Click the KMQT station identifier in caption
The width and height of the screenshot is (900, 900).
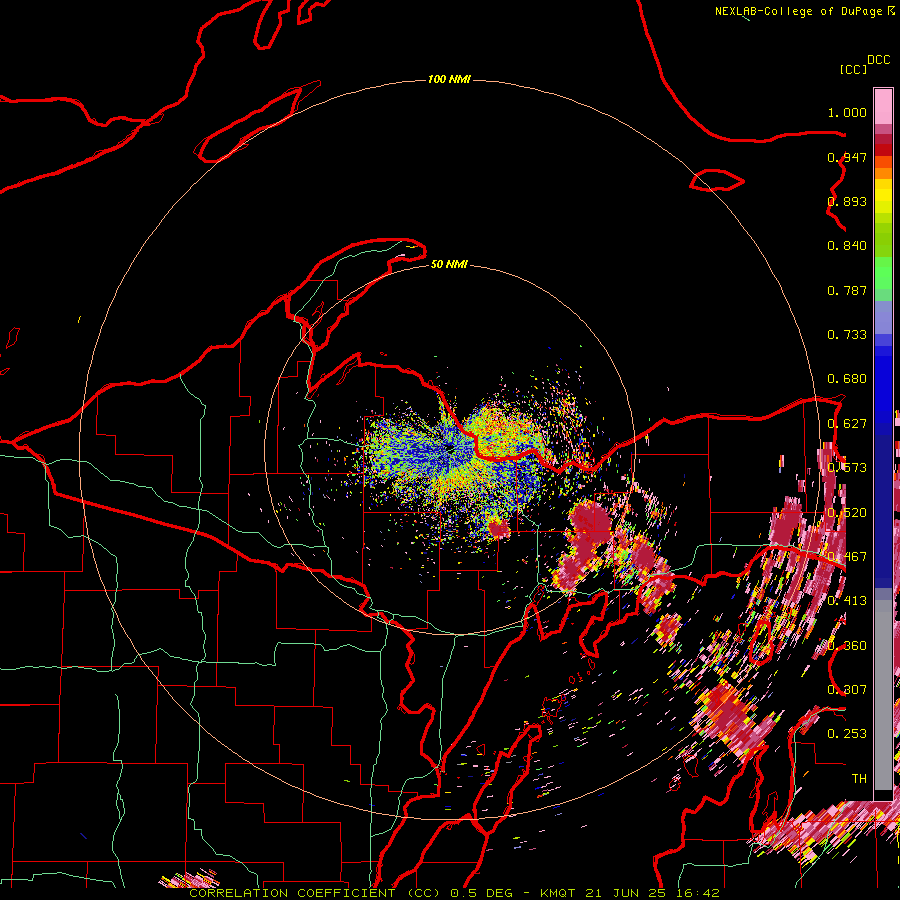(557, 893)
